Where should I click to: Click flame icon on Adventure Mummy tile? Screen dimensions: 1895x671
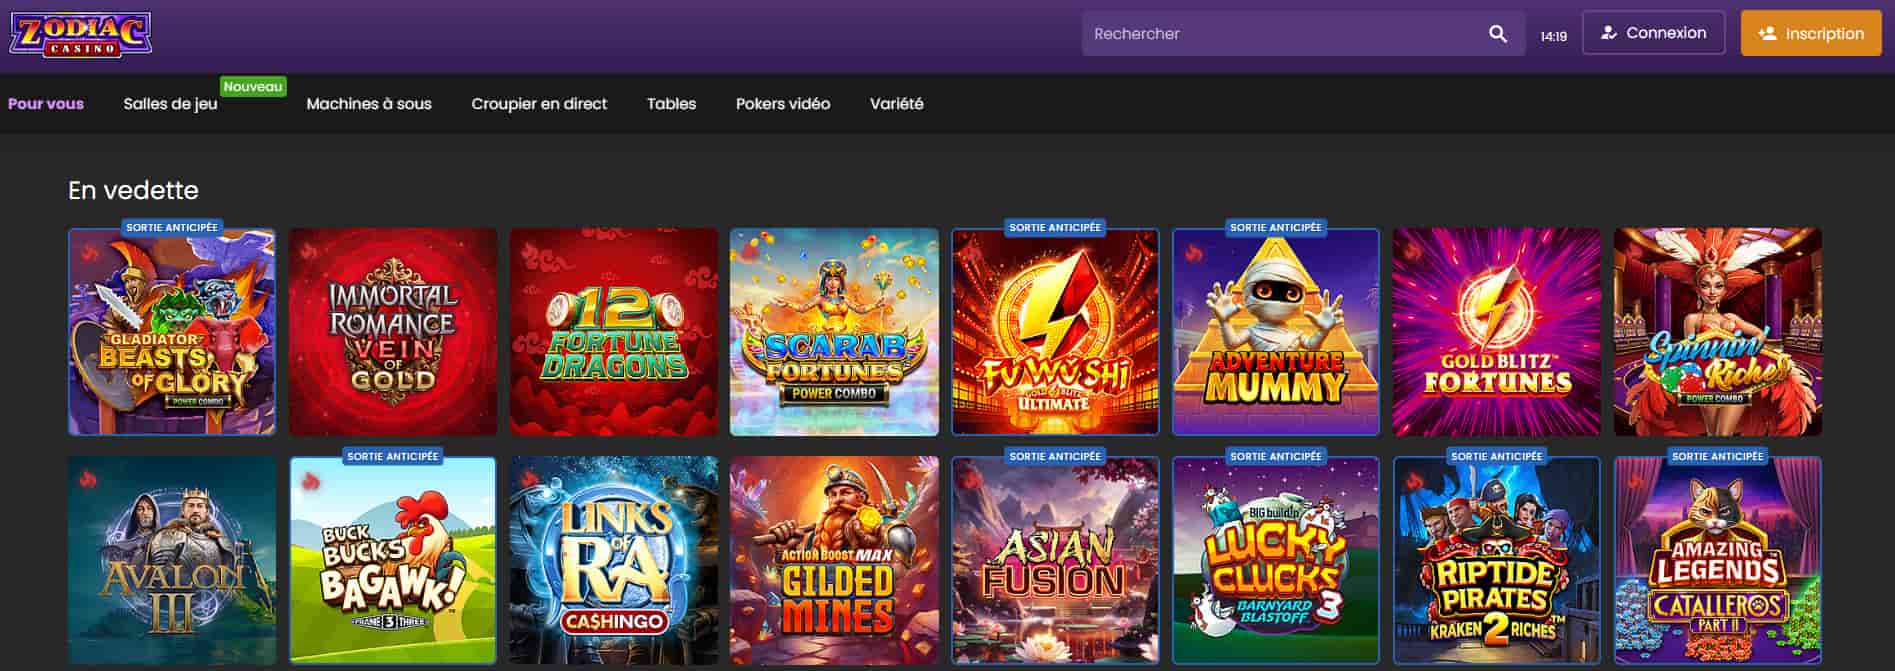(x=1193, y=253)
